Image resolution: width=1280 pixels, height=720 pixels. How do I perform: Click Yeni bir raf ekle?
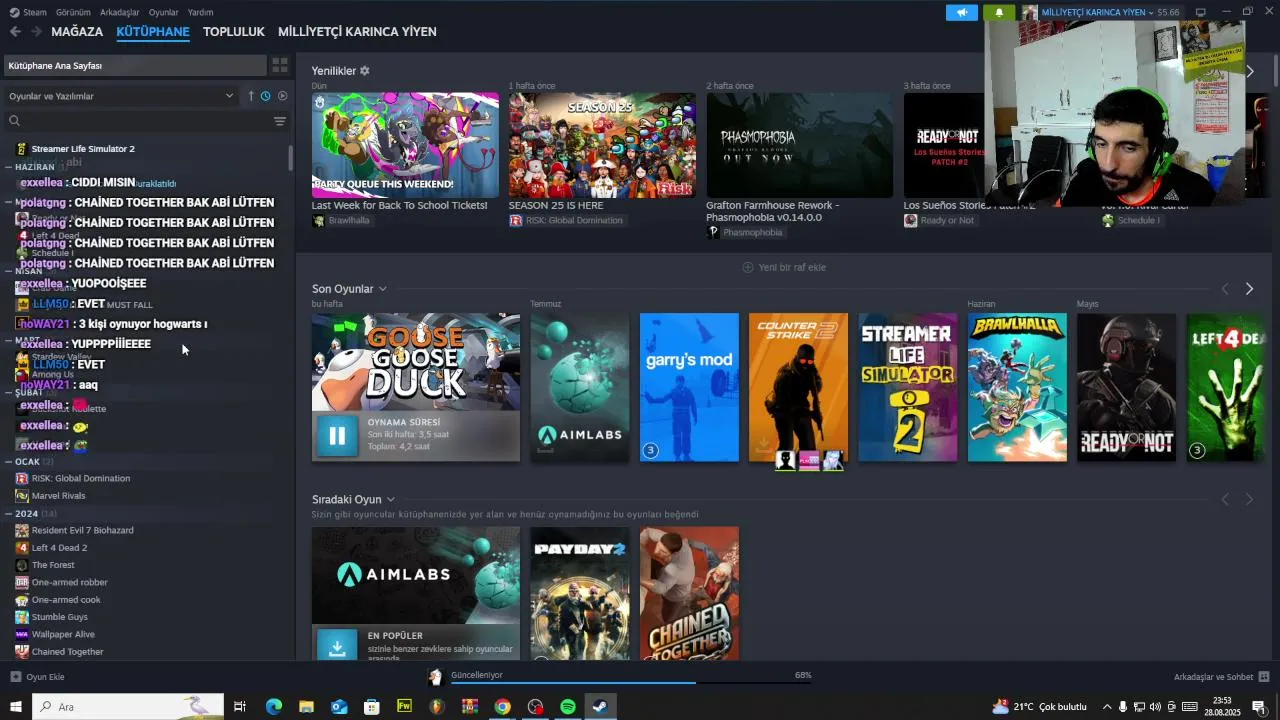click(x=784, y=267)
